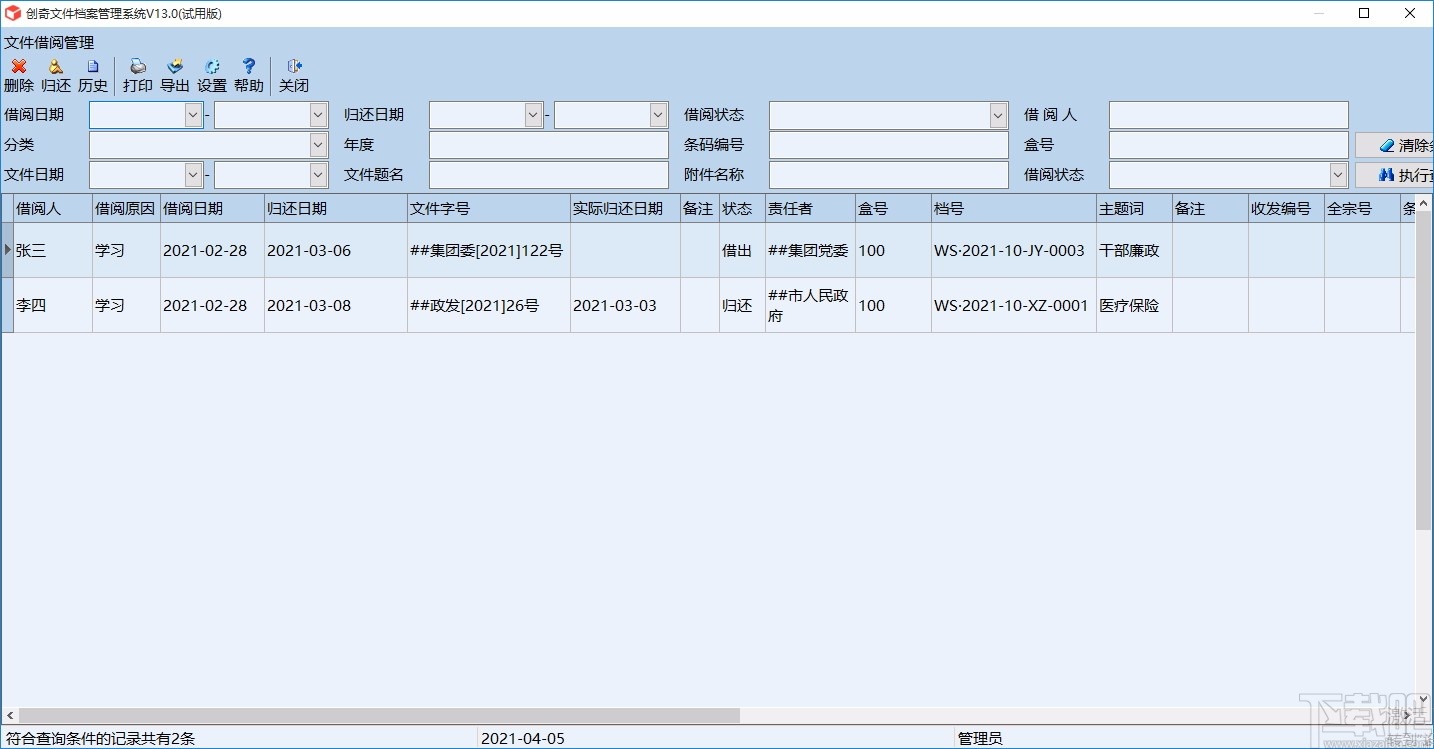Click the 借阅人 column header
Image resolution: width=1434 pixels, height=749 pixels.
[36, 208]
